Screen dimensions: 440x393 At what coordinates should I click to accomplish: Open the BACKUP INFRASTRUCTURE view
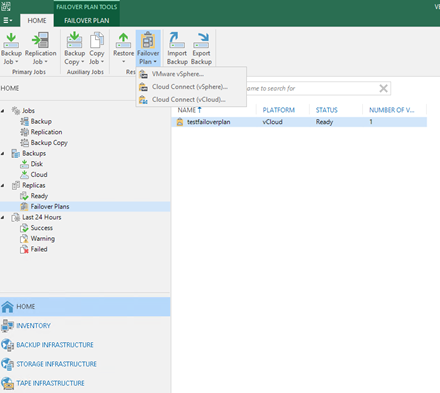(85, 345)
